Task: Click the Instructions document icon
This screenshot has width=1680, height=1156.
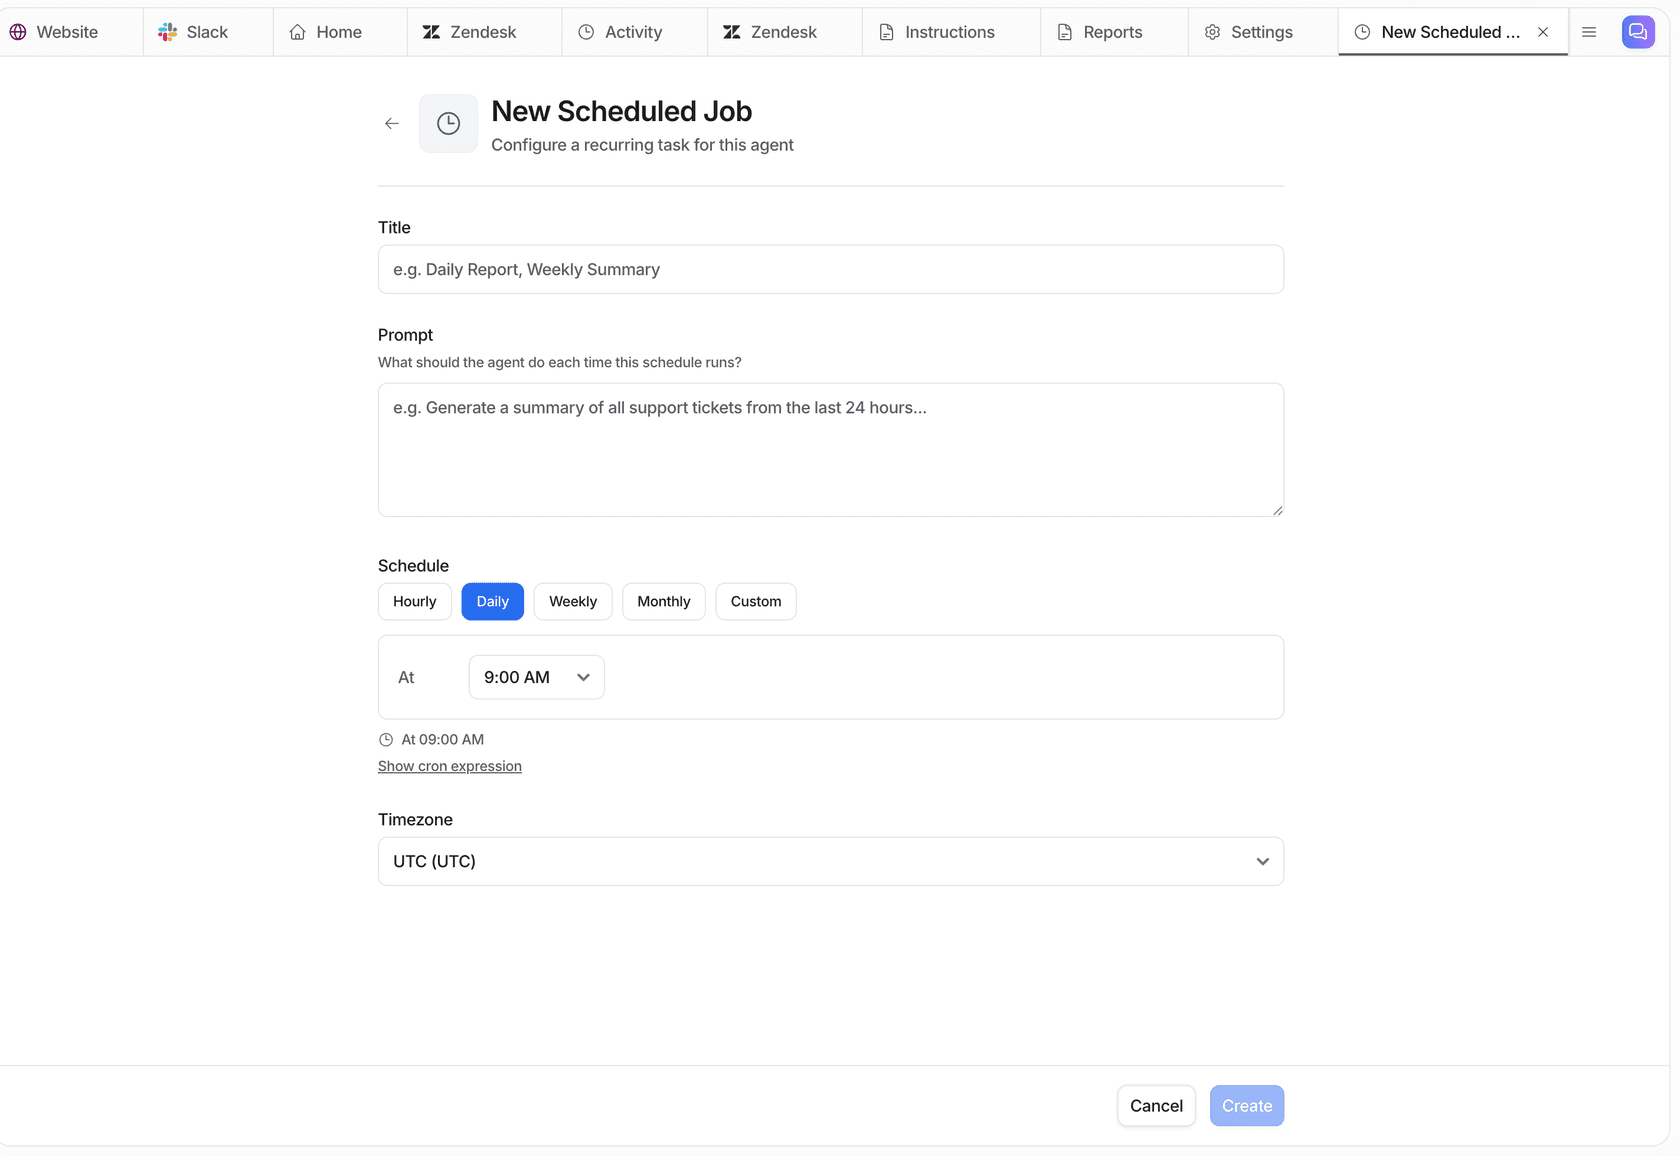Action: (886, 32)
